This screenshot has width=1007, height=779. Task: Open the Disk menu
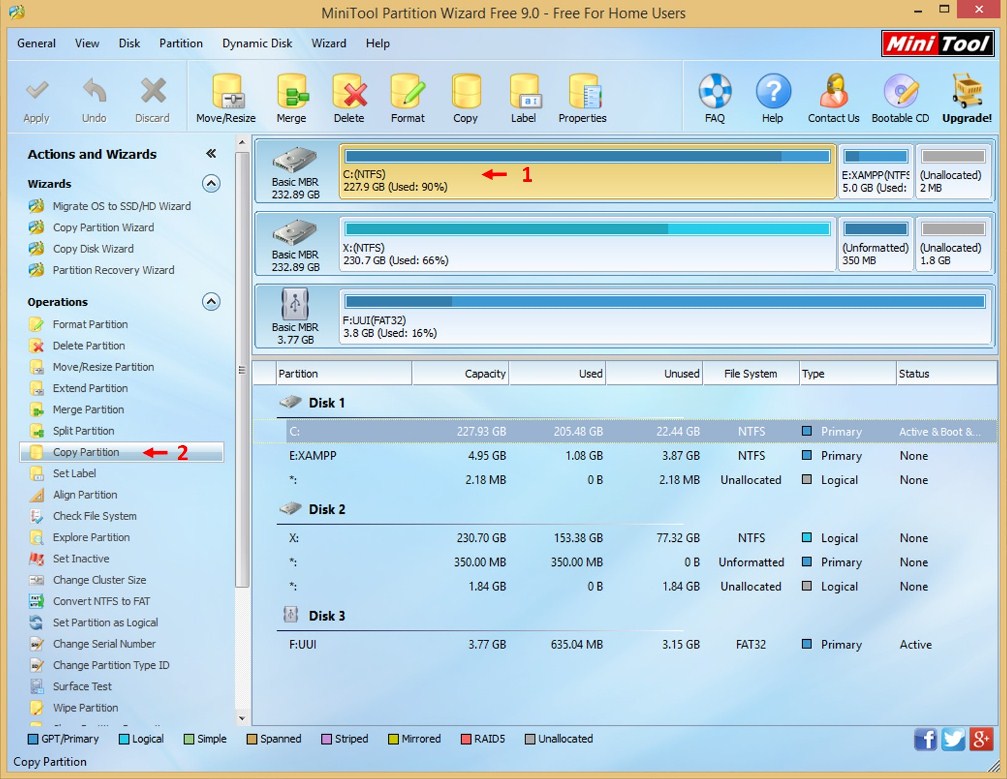tap(129, 43)
